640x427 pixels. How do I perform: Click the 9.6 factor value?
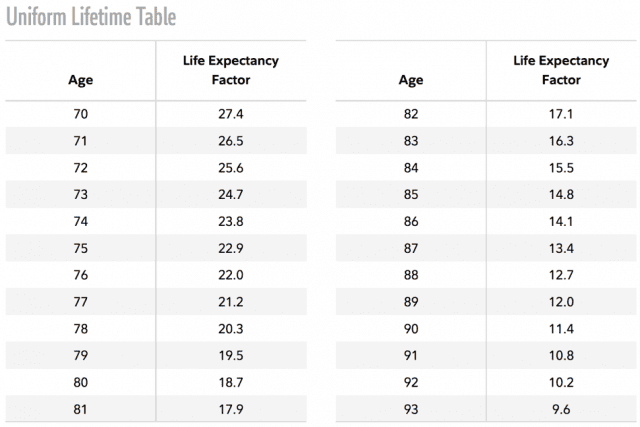(x=562, y=408)
